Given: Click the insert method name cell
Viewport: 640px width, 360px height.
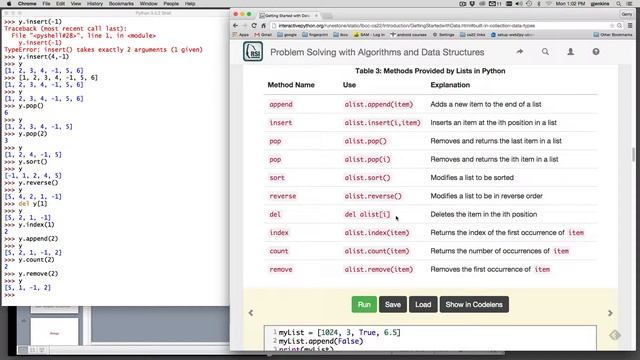Looking at the screenshot, I should (x=281, y=123).
